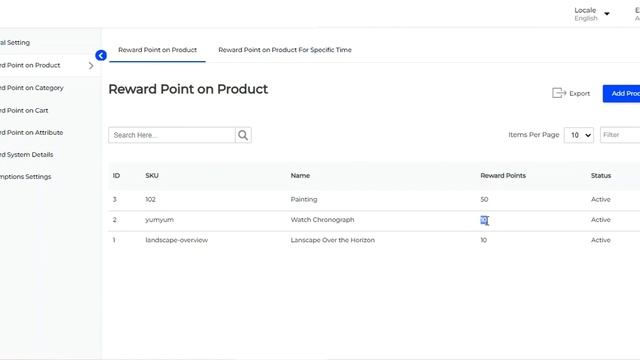
Task: Click the Watch Chronograph product name
Action: (322, 220)
